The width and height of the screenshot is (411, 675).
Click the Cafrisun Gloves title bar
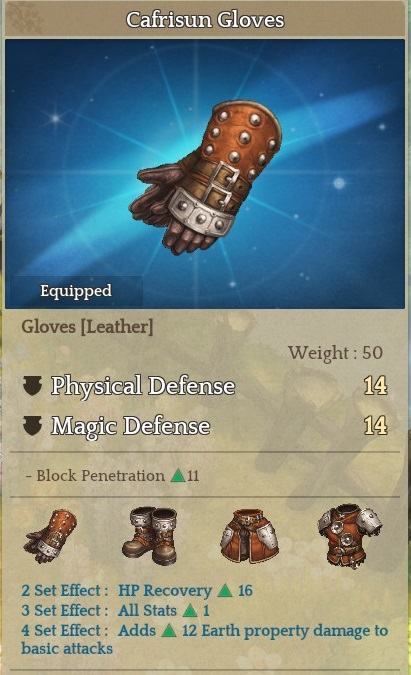[205, 19]
